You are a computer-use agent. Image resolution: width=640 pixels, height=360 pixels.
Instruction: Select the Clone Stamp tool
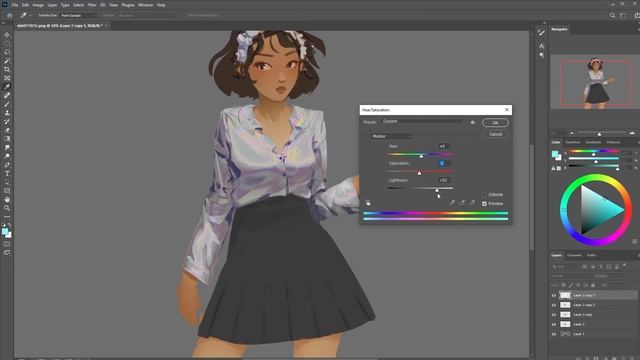pyautogui.click(x=7, y=113)
